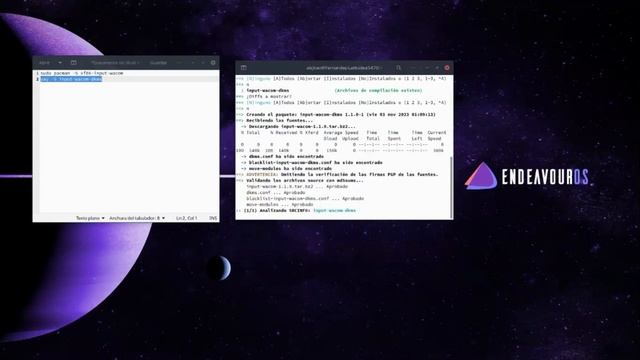Click the new tab icon in the terminal header

(244, 68)
